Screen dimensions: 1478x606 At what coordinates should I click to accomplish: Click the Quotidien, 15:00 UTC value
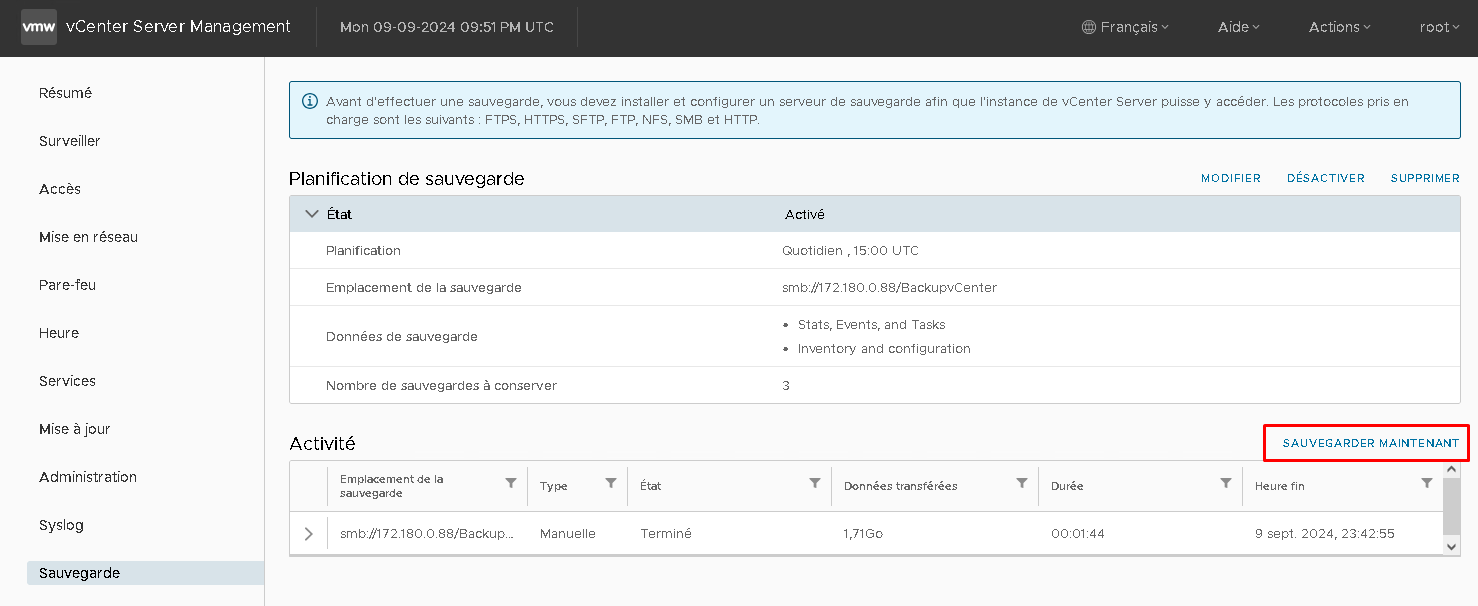point(850,251)
